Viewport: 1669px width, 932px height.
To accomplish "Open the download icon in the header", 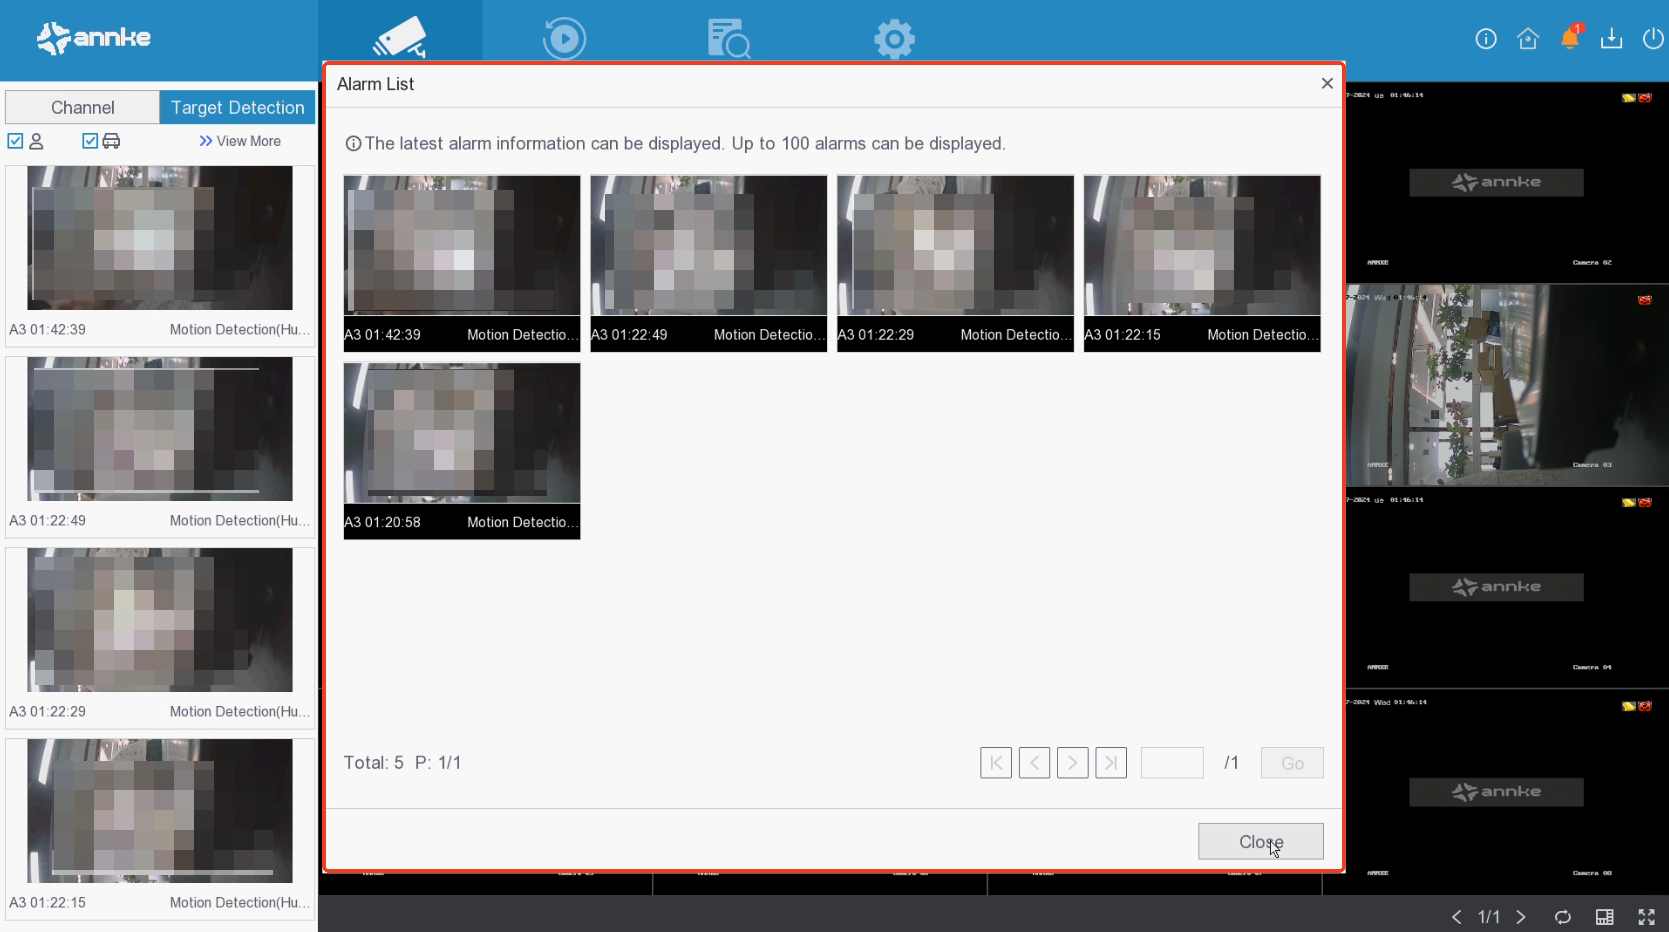I will (x=1612, y=39).
